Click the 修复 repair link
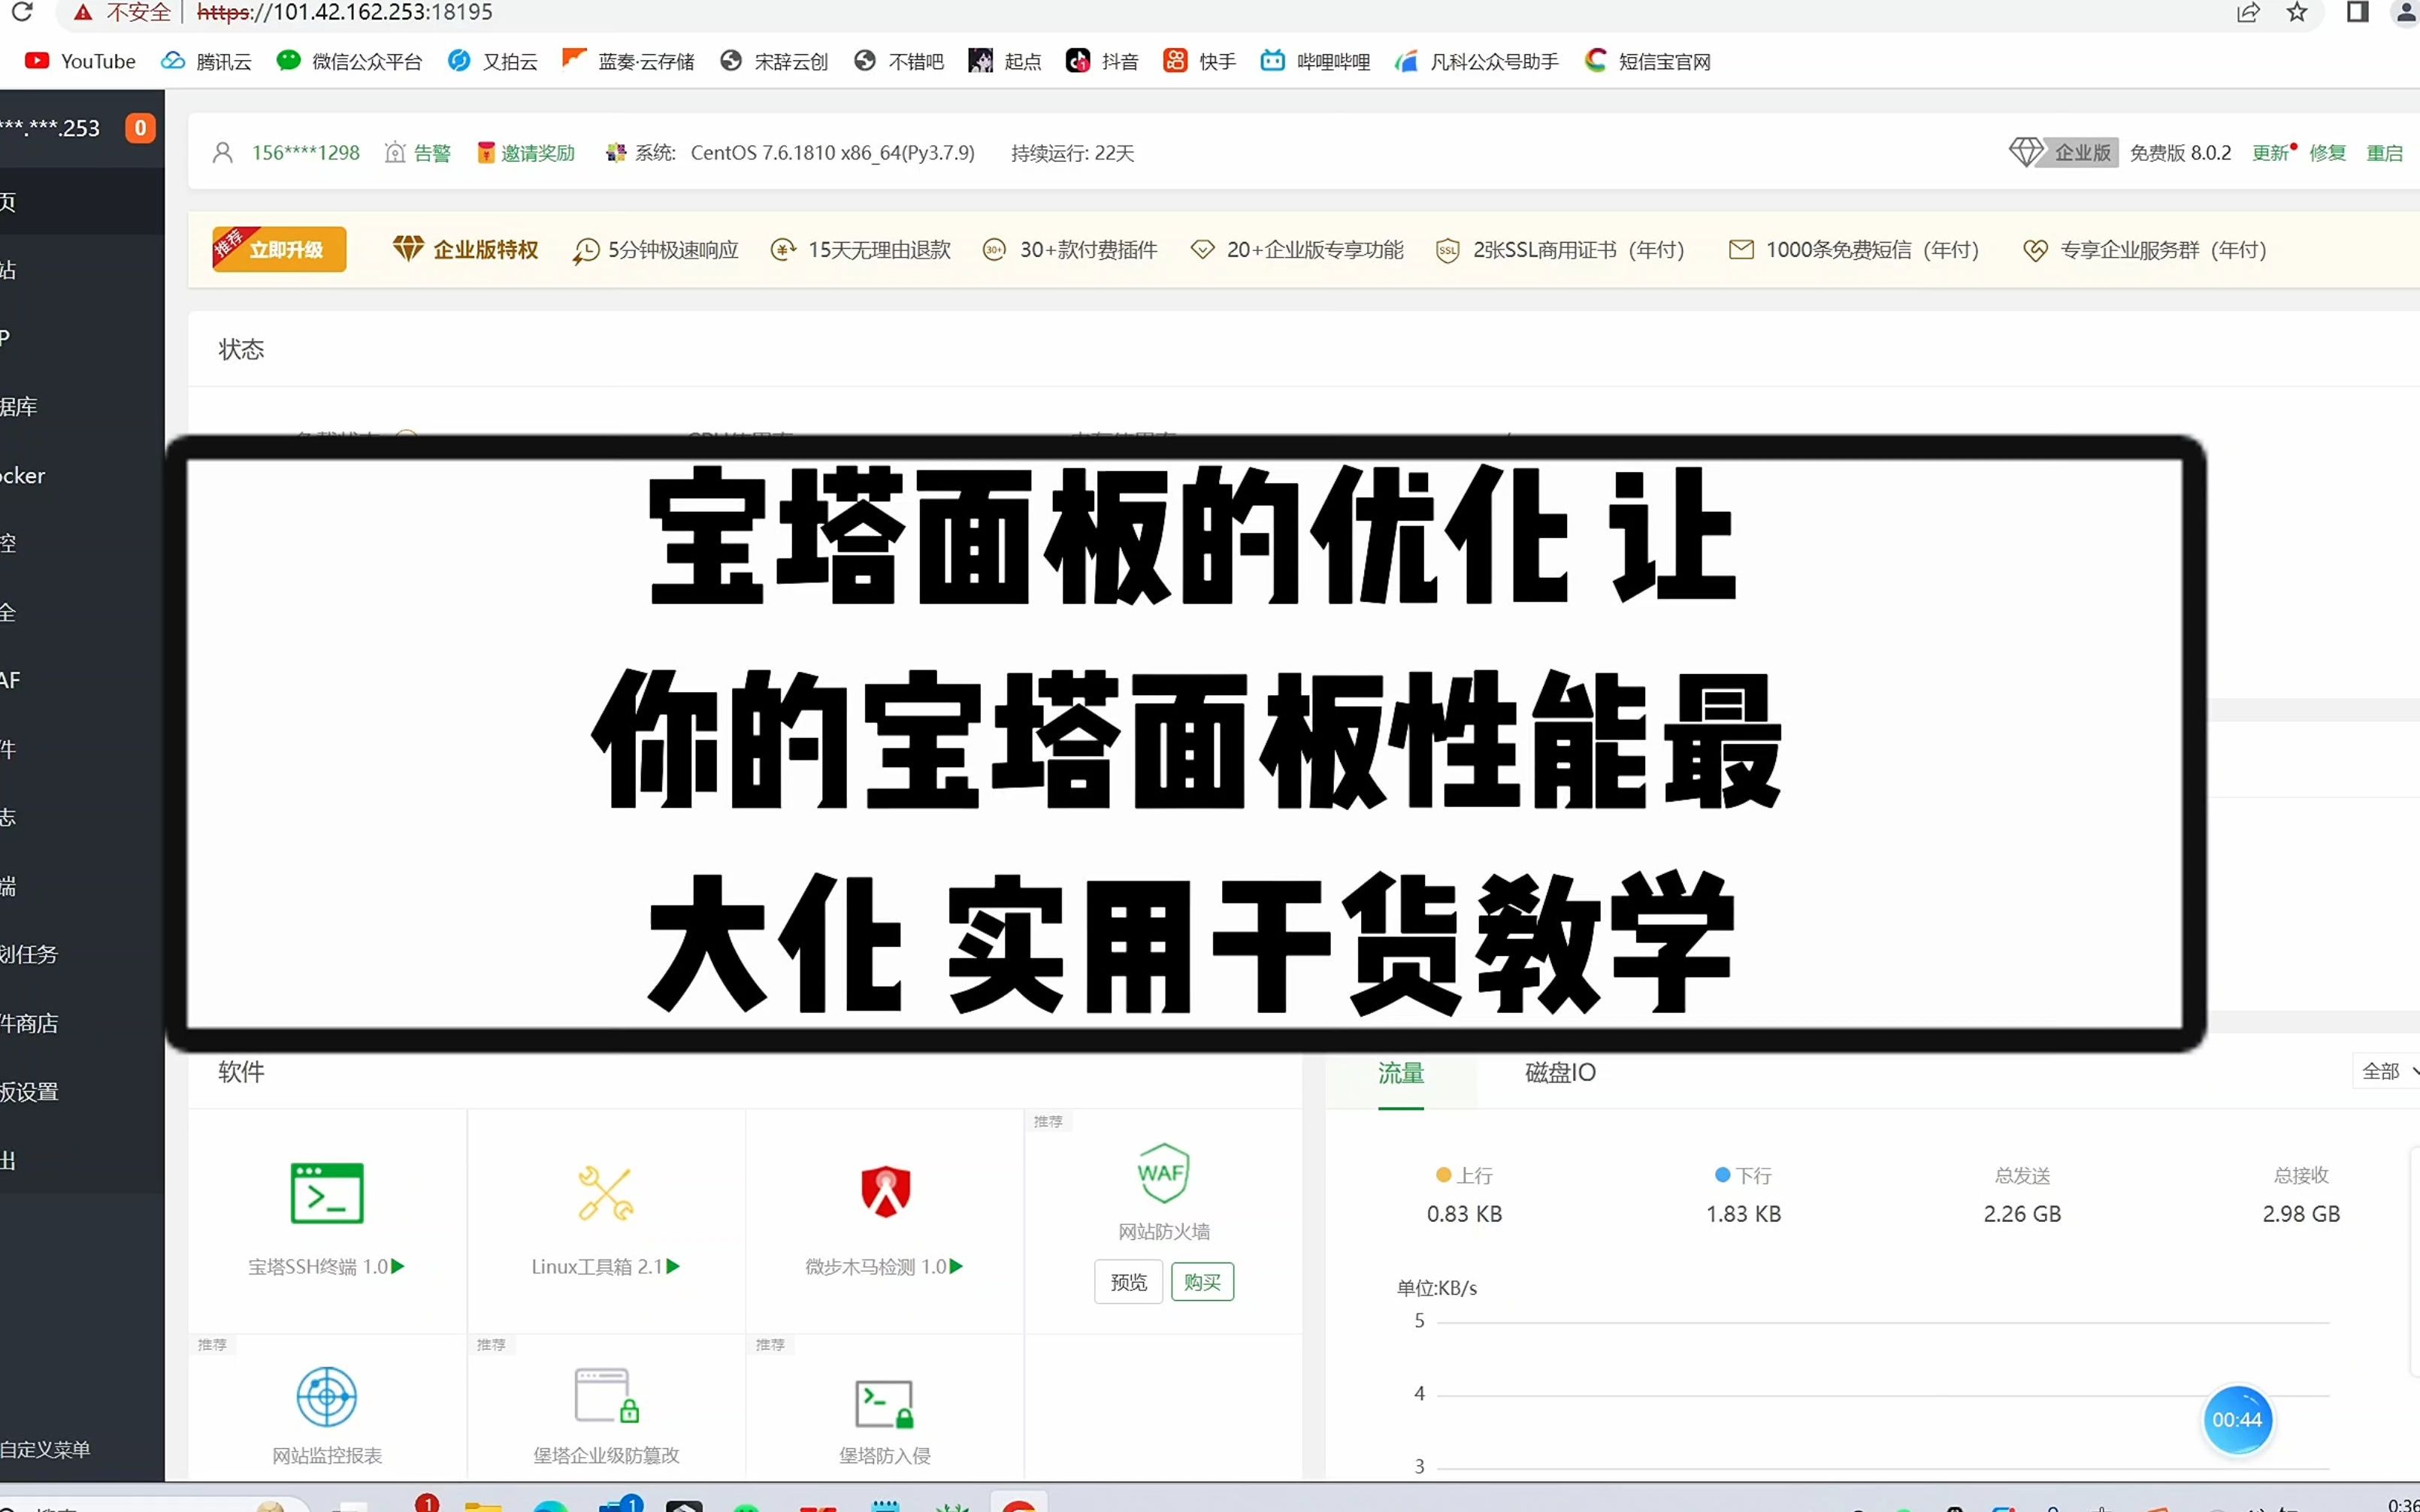The image size is (2420, 1512). pos(2327,153)
